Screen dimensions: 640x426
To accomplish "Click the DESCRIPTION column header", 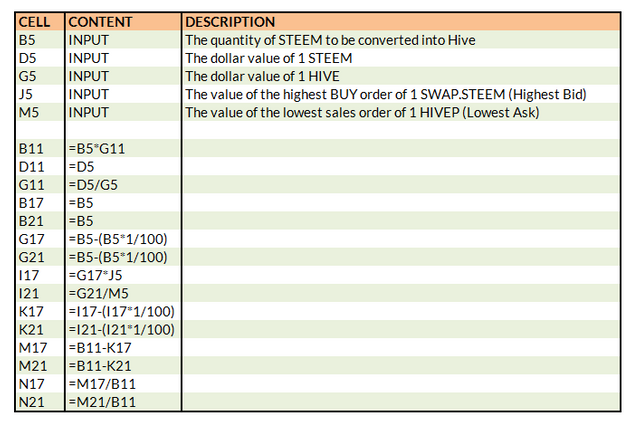I will pyautogui.click(x=230, y=22).
